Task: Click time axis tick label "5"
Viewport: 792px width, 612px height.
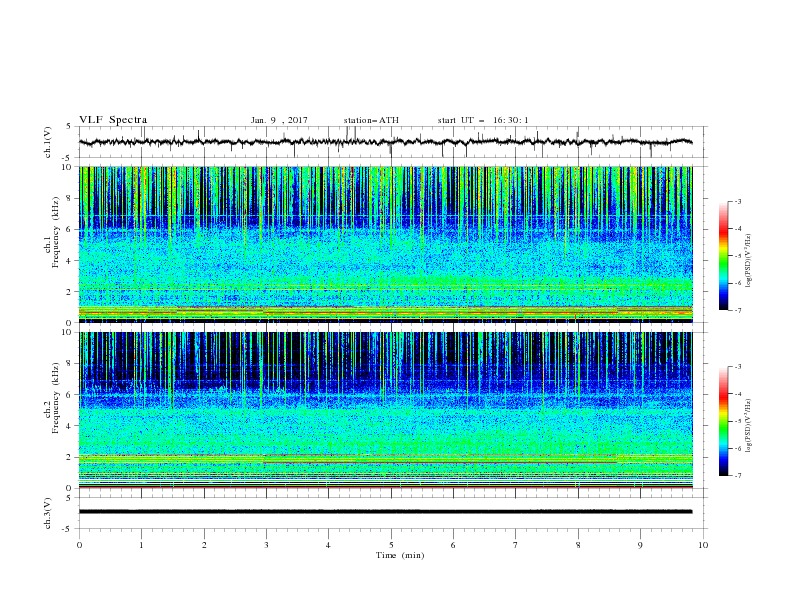Action: 391,545
